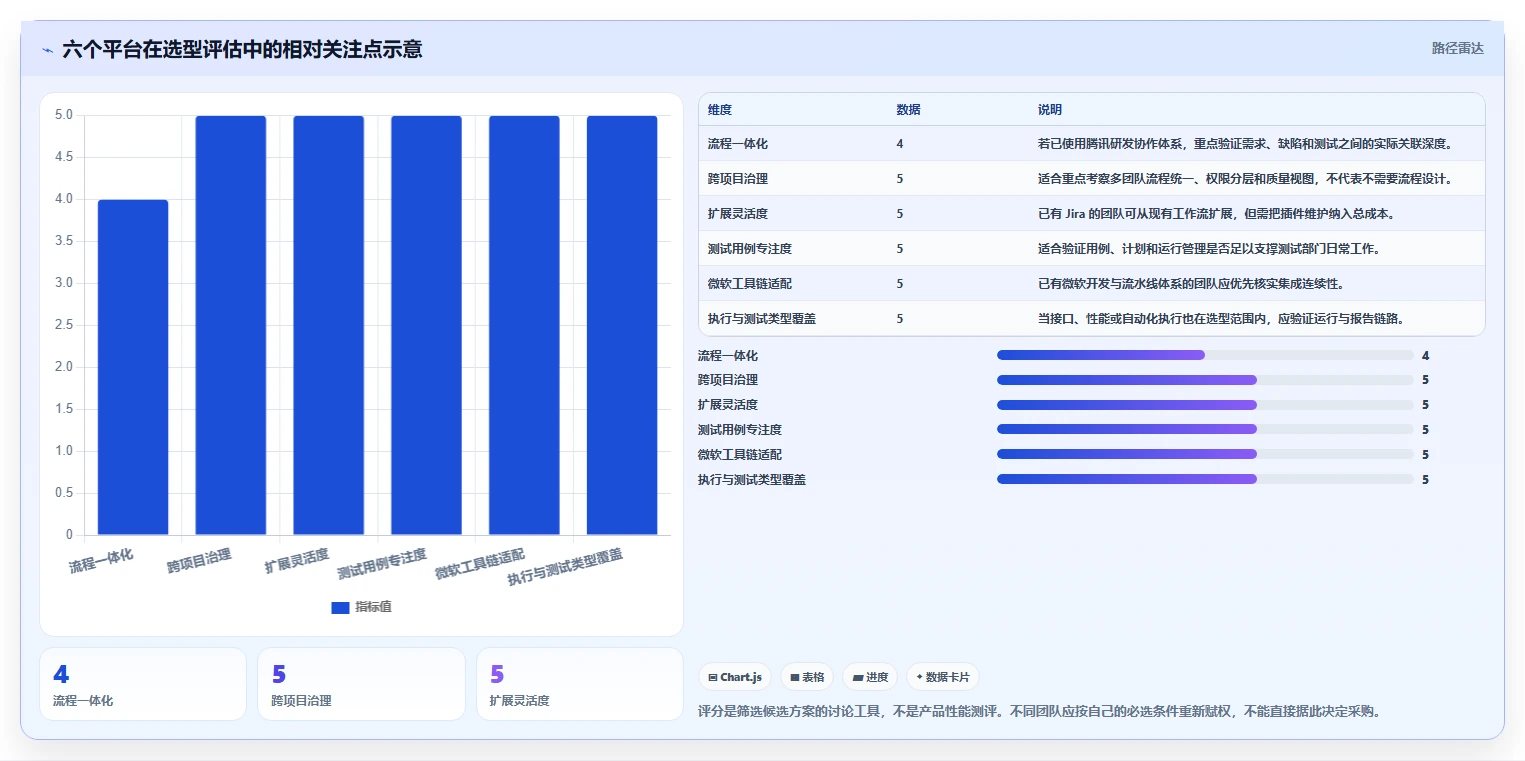Click the footnote starting with 评分是筛选候选方案
1525x761 pixels.
pos(1040,712)
